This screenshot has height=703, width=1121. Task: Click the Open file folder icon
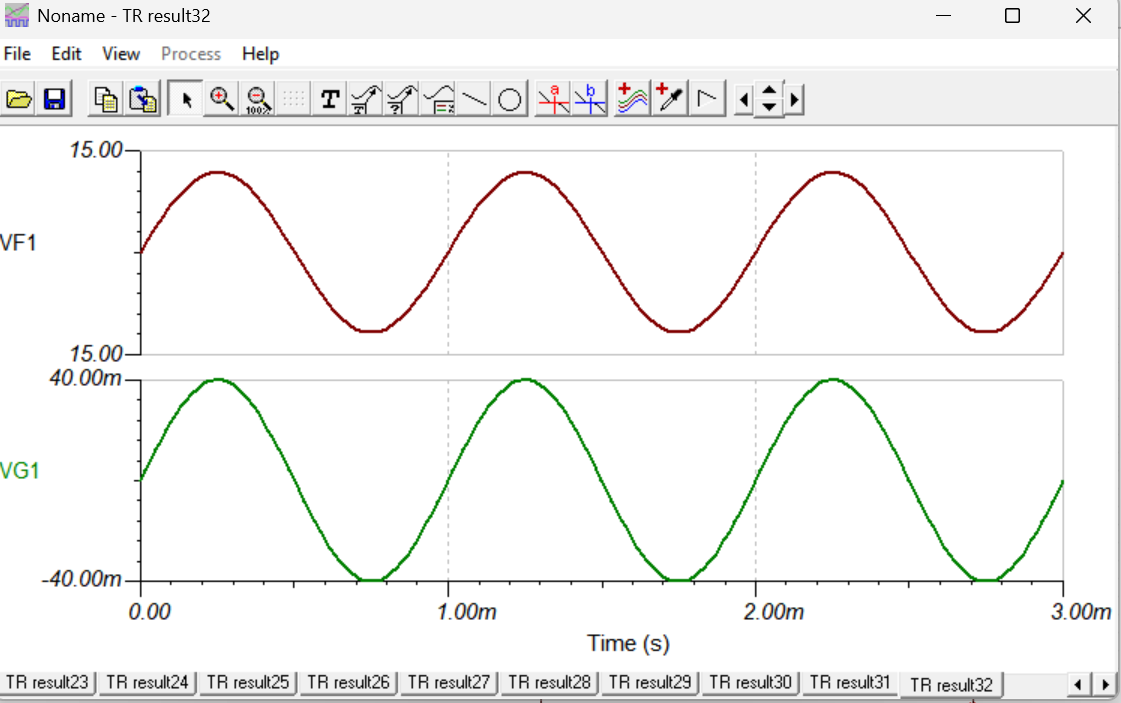coord(19,99)
